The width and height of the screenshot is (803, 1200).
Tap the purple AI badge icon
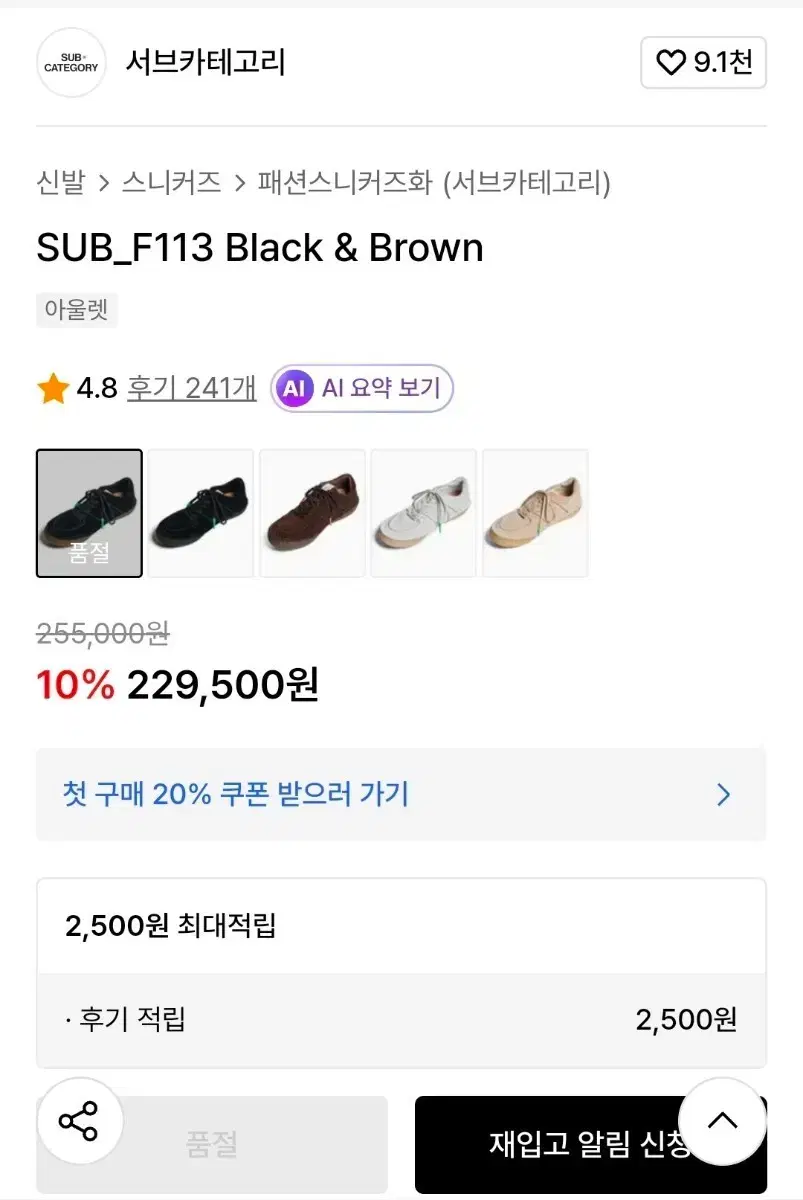pos(294,388)
